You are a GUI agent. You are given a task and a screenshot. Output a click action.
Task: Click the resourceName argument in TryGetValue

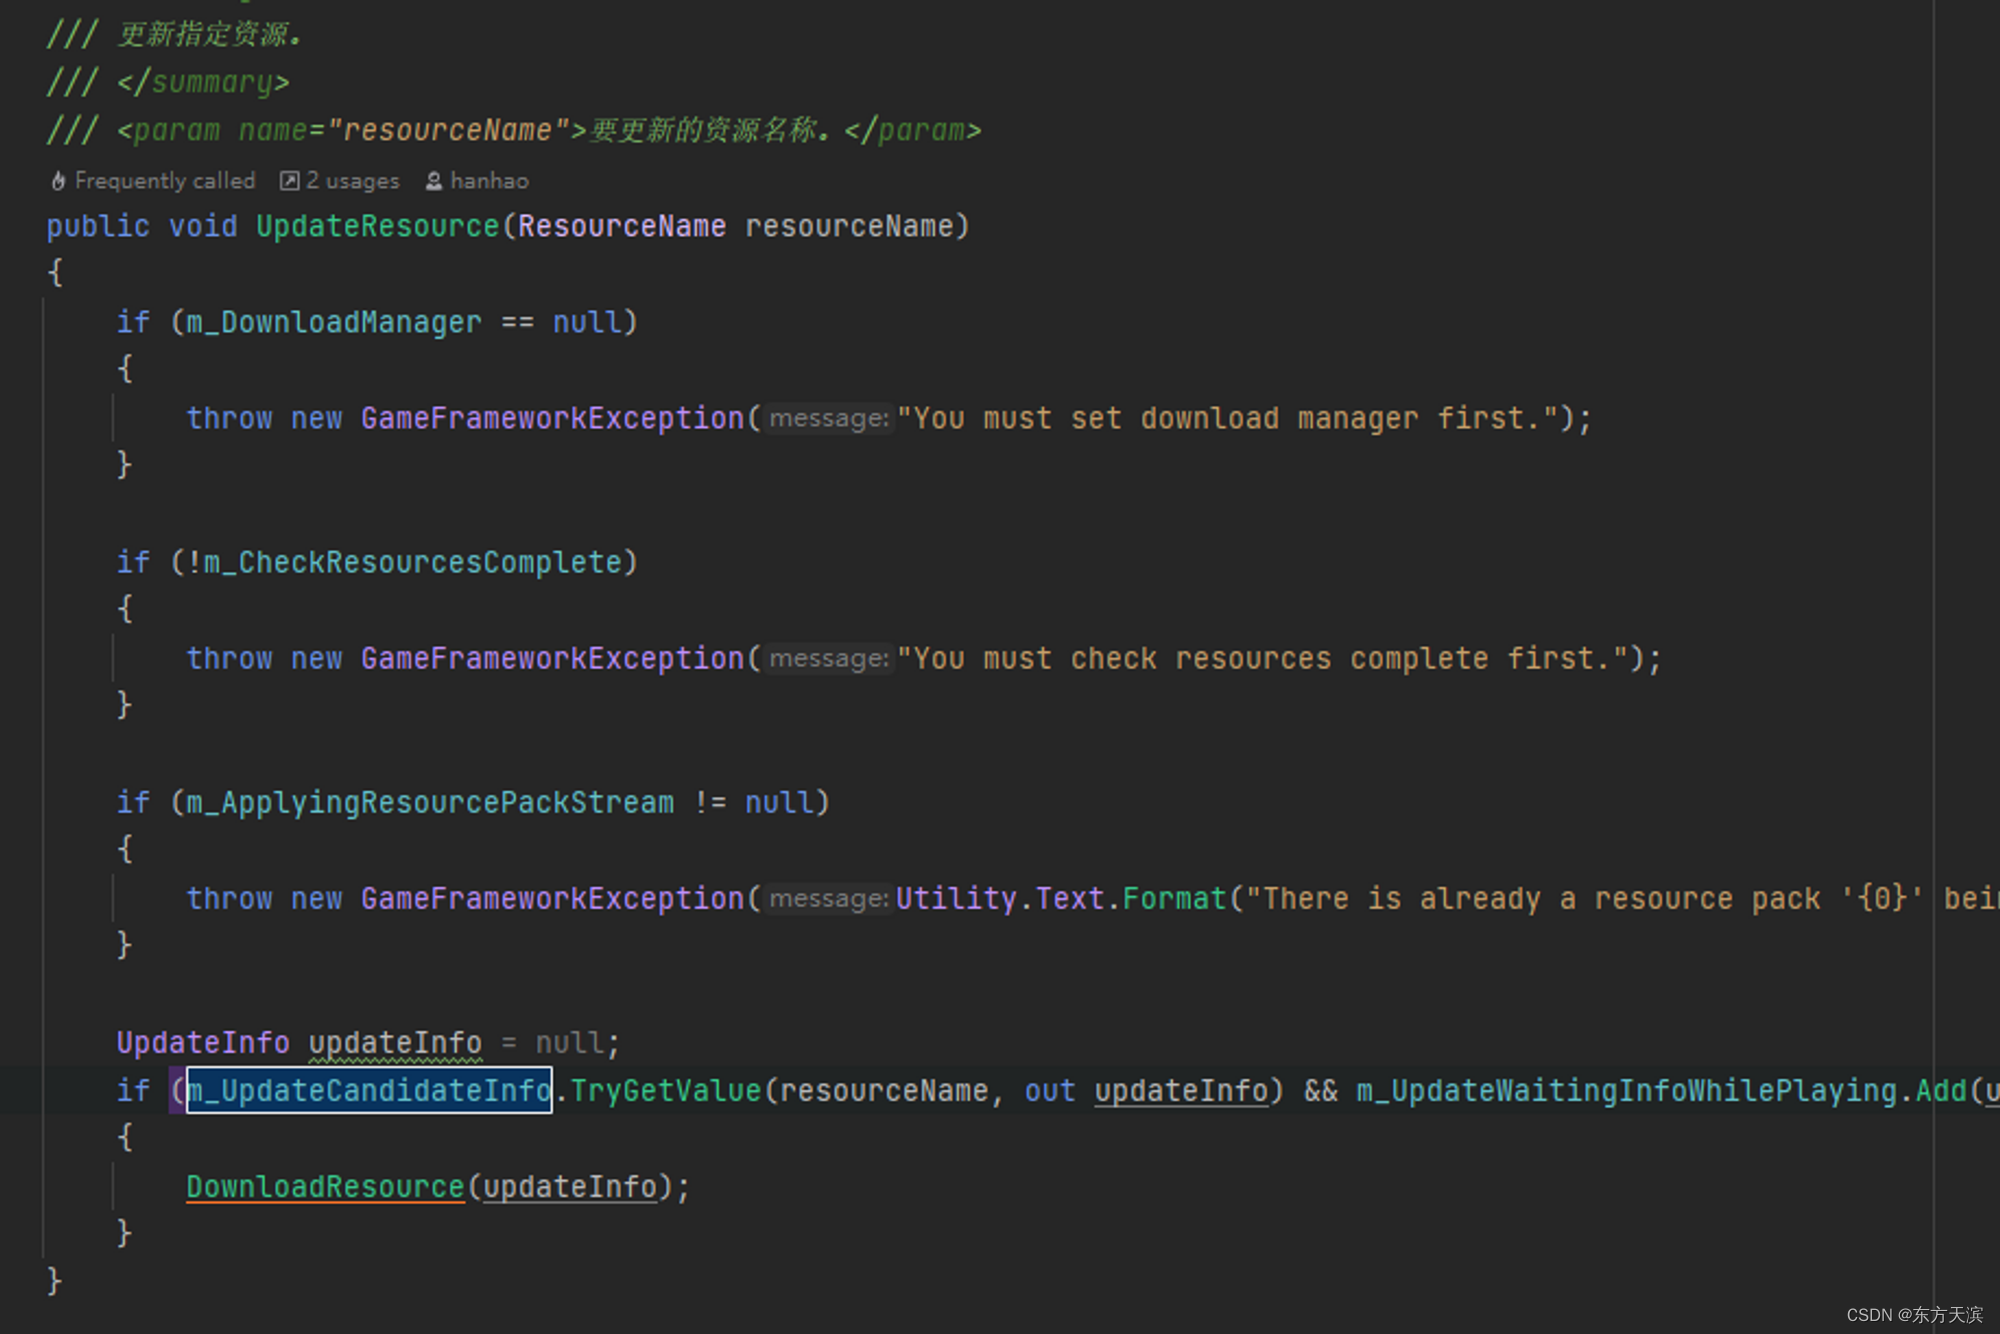883,1090
